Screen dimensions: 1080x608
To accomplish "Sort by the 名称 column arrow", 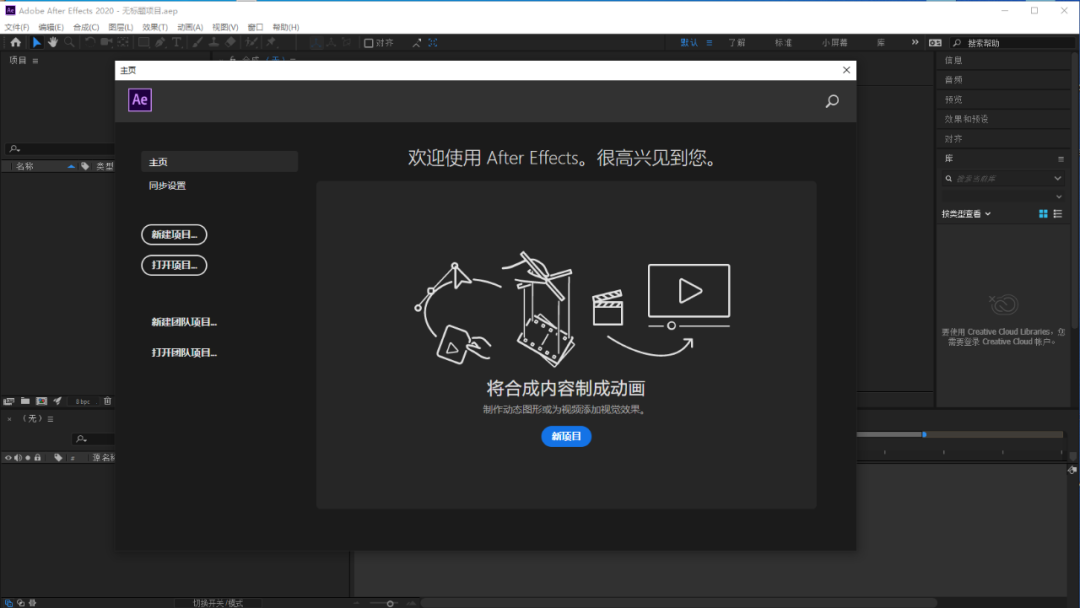I will (x=71, y=166).
